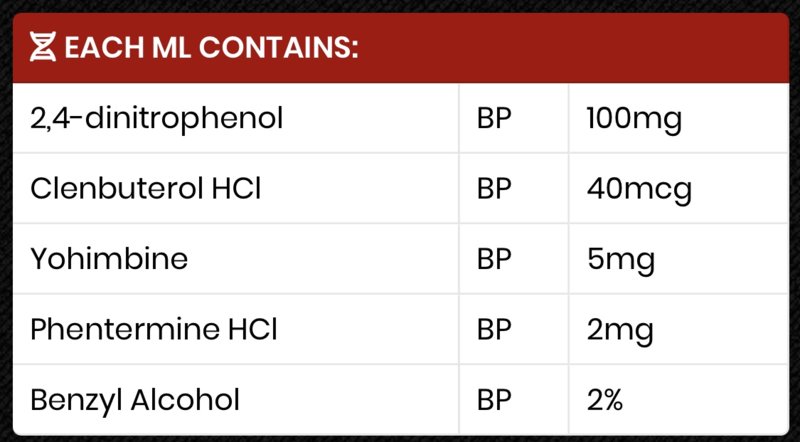Select the Yohimbine ingredient name
Screen dimensions: 800x442
tap(109, 259)
